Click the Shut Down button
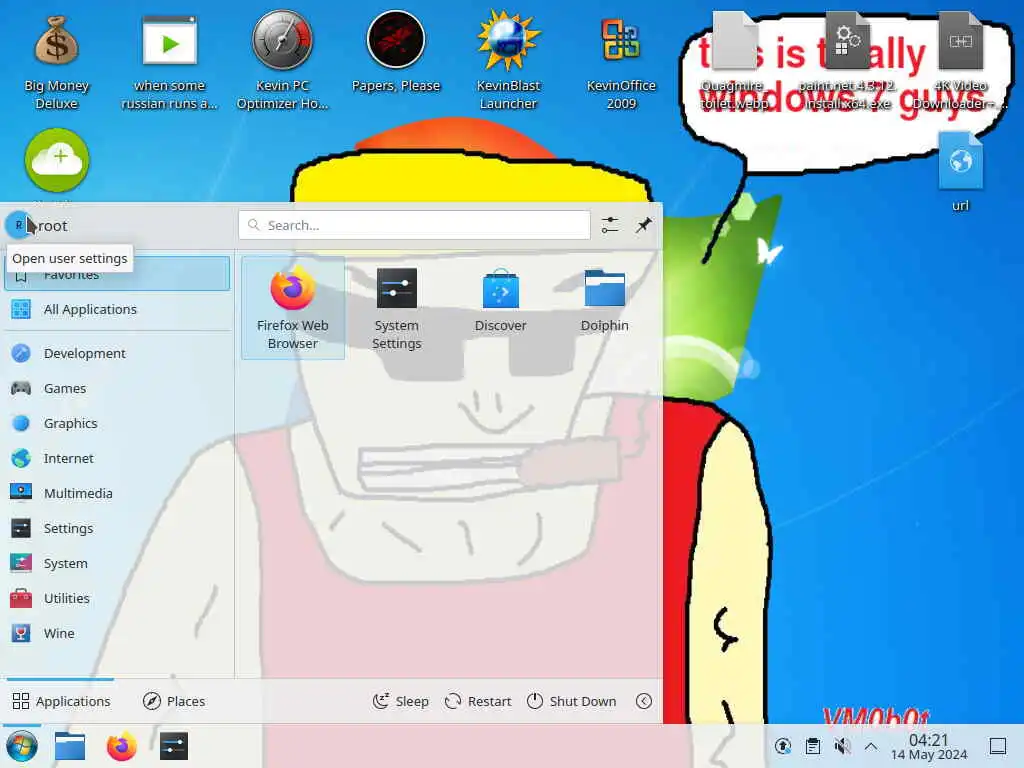Viewport: 1024px width, 768px height. (571, 701)
